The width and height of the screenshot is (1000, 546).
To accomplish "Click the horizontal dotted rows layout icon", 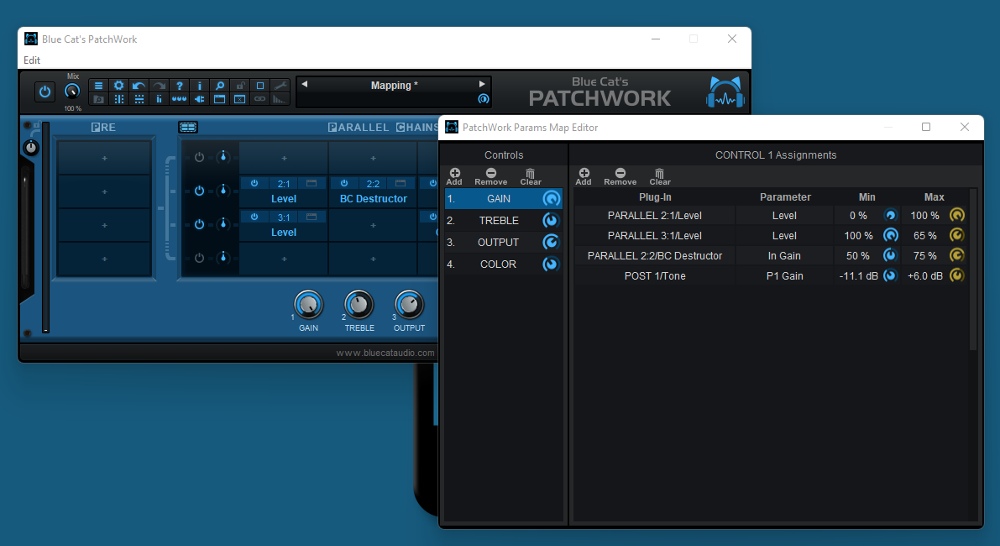I will pos(138,99).
